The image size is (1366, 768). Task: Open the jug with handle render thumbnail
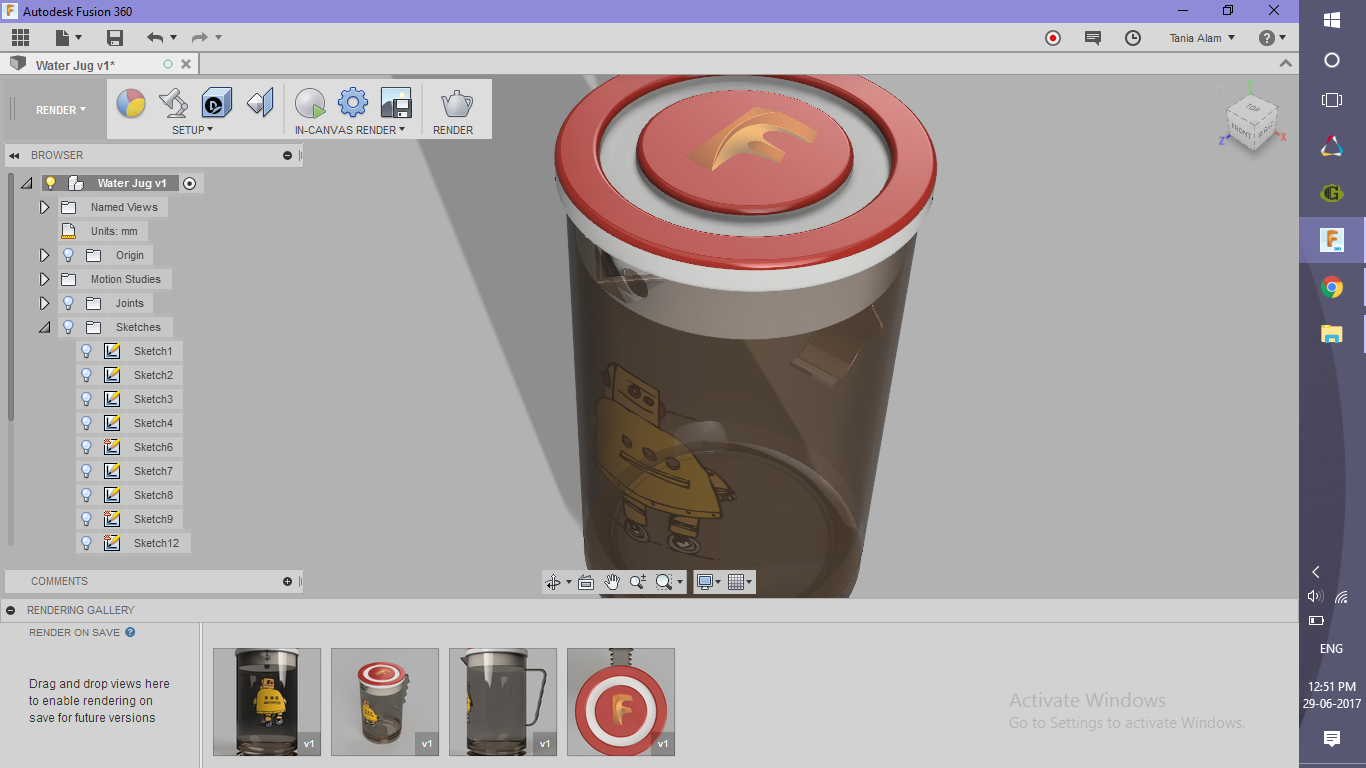503,702
